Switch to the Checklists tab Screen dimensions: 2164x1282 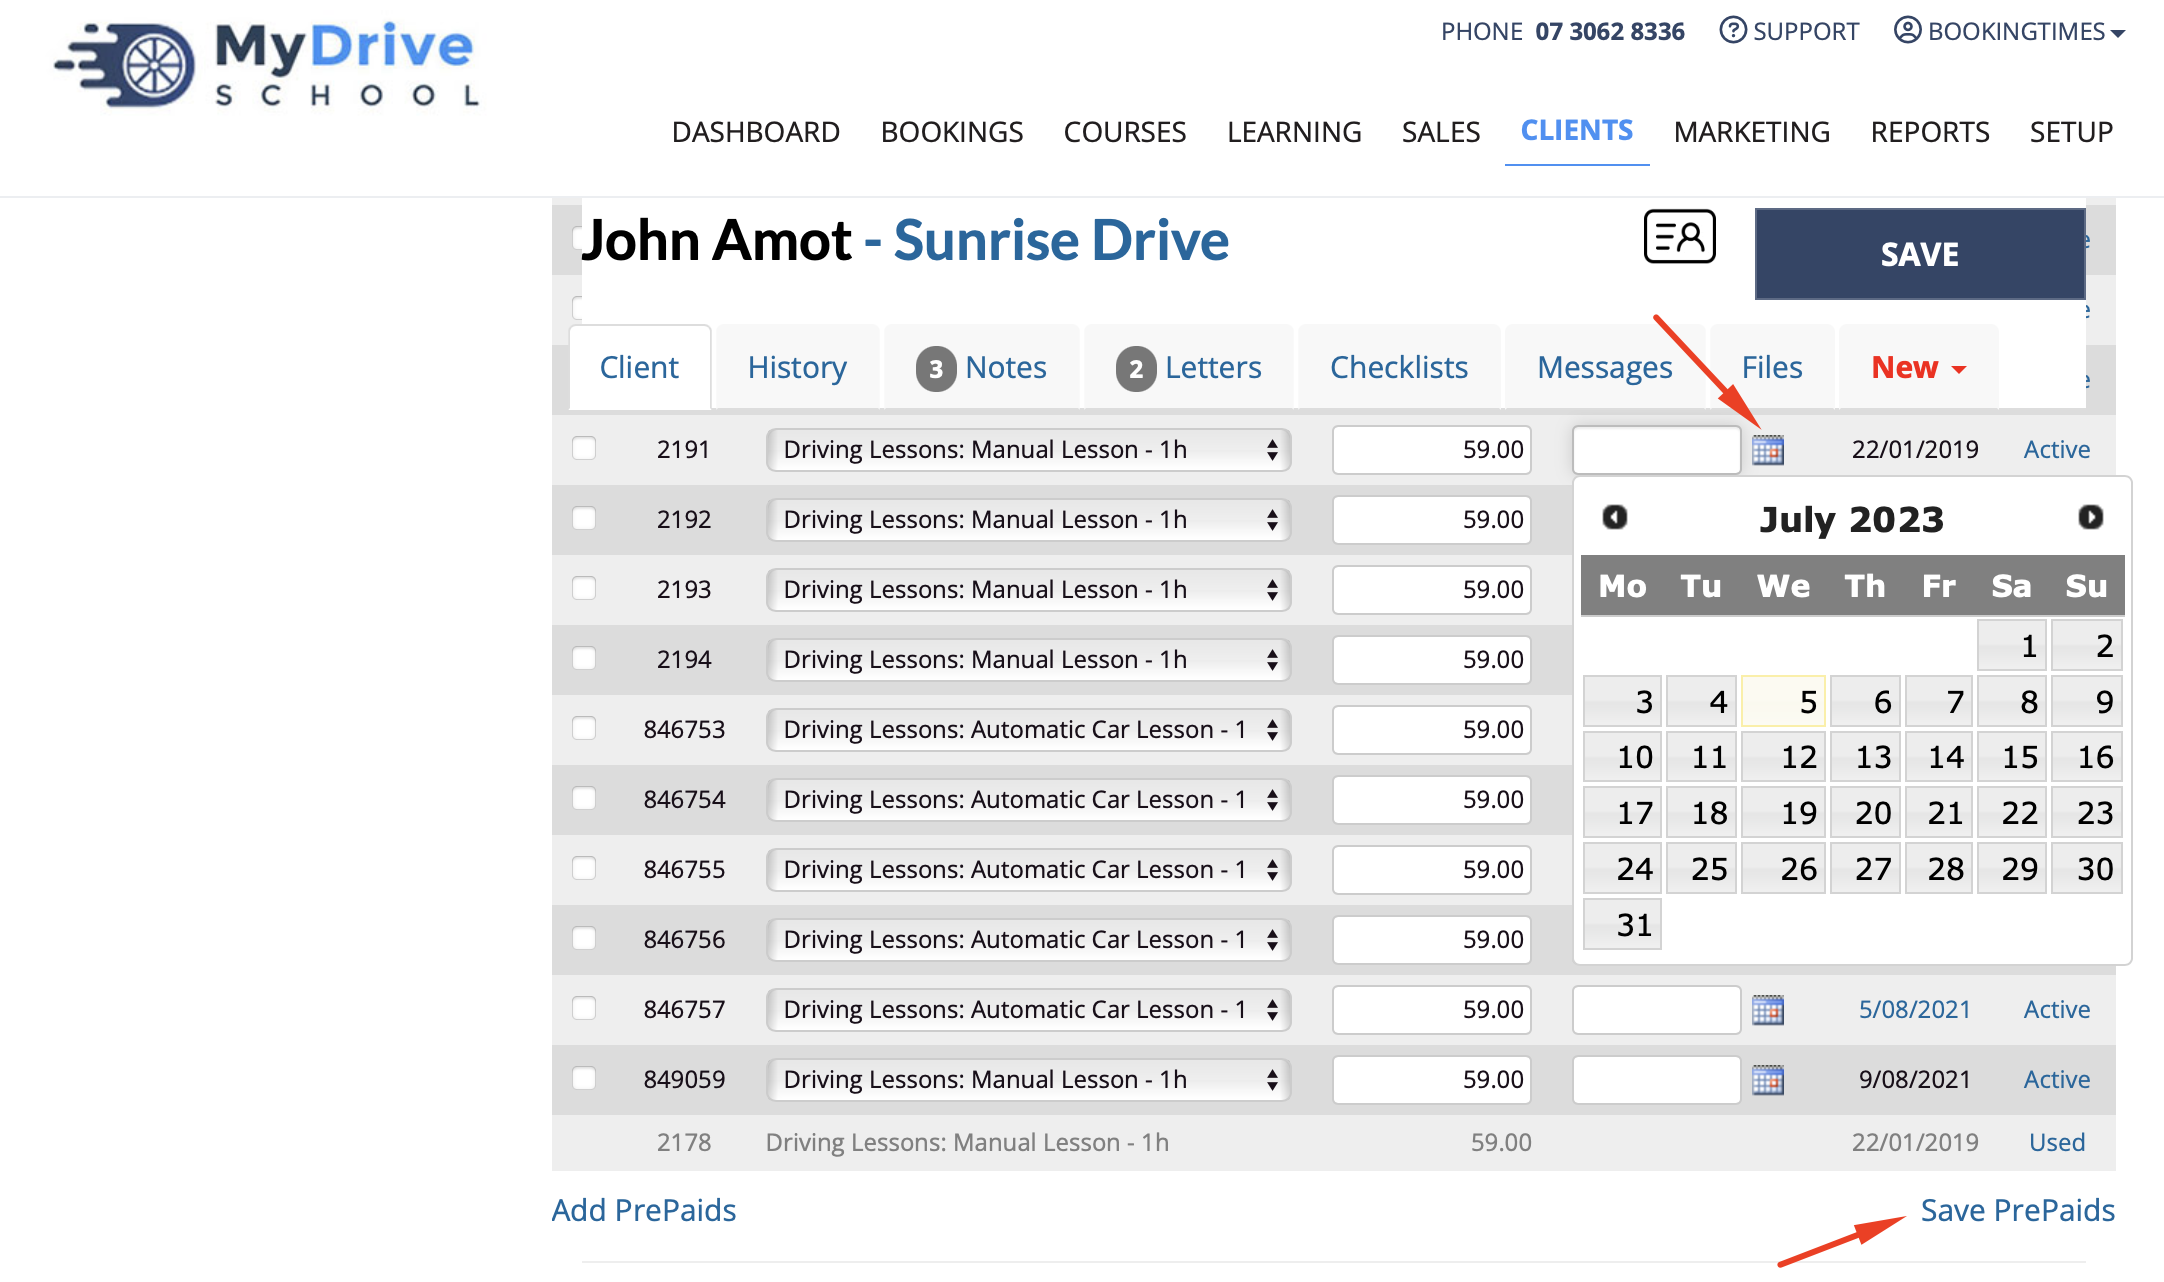pos(1399,368)
